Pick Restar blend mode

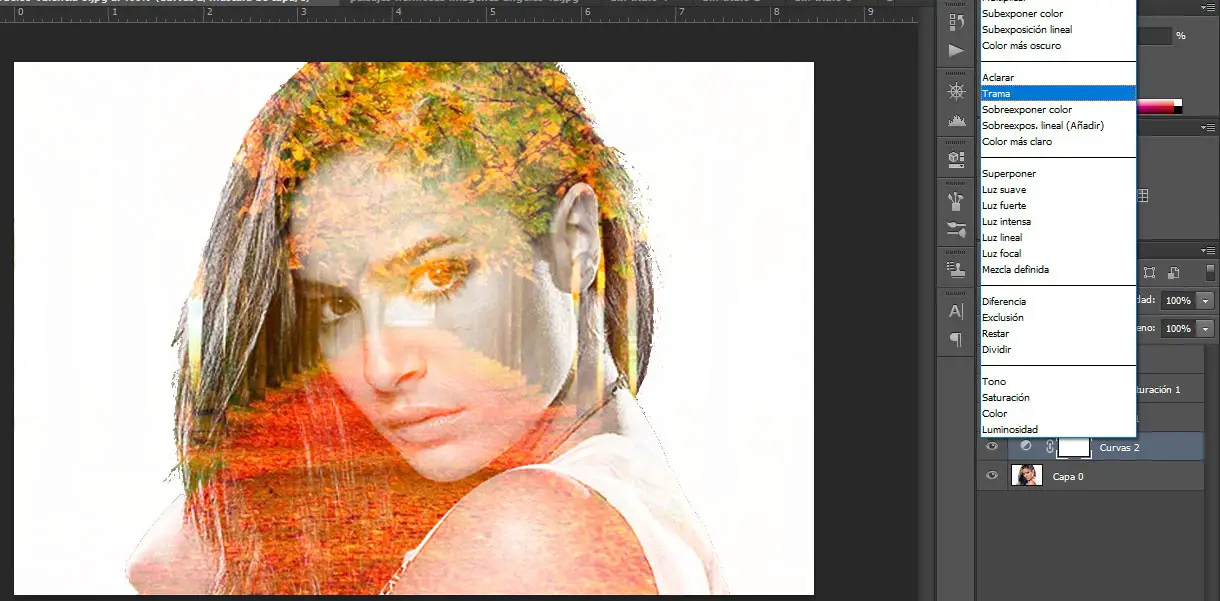point(1057,333)
